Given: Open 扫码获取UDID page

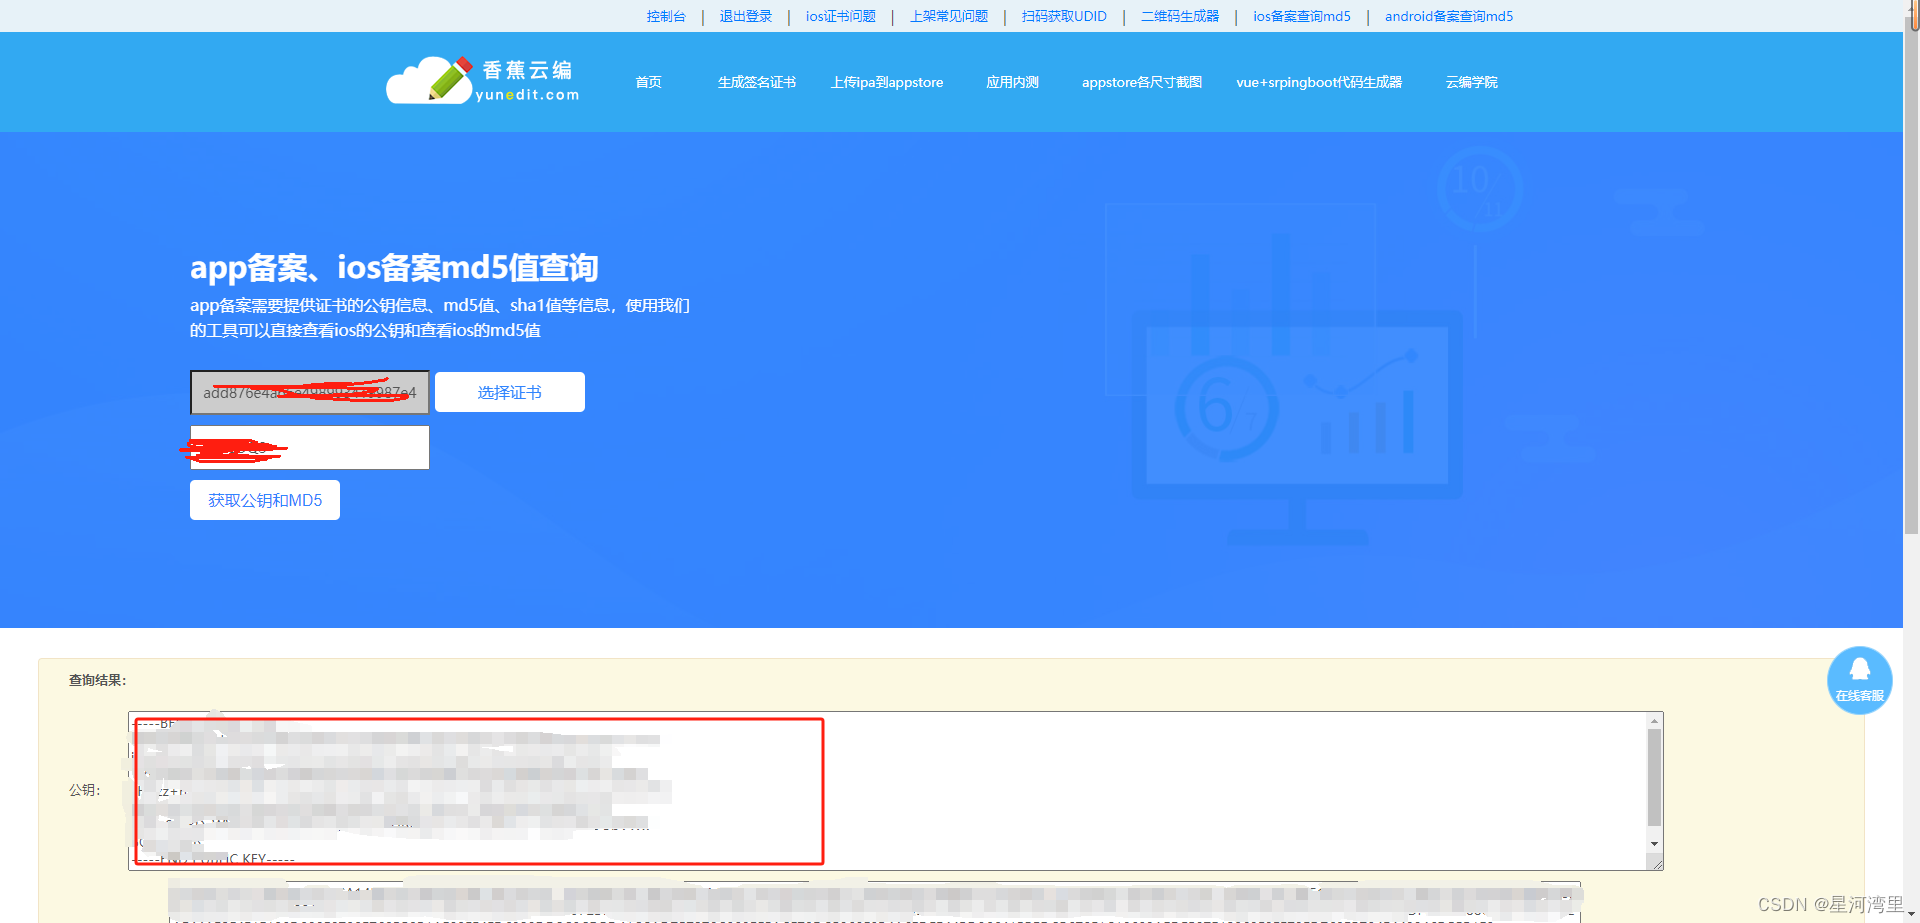Looking at the screenshot, I should pyautogui.click(x=1063, y=16).
